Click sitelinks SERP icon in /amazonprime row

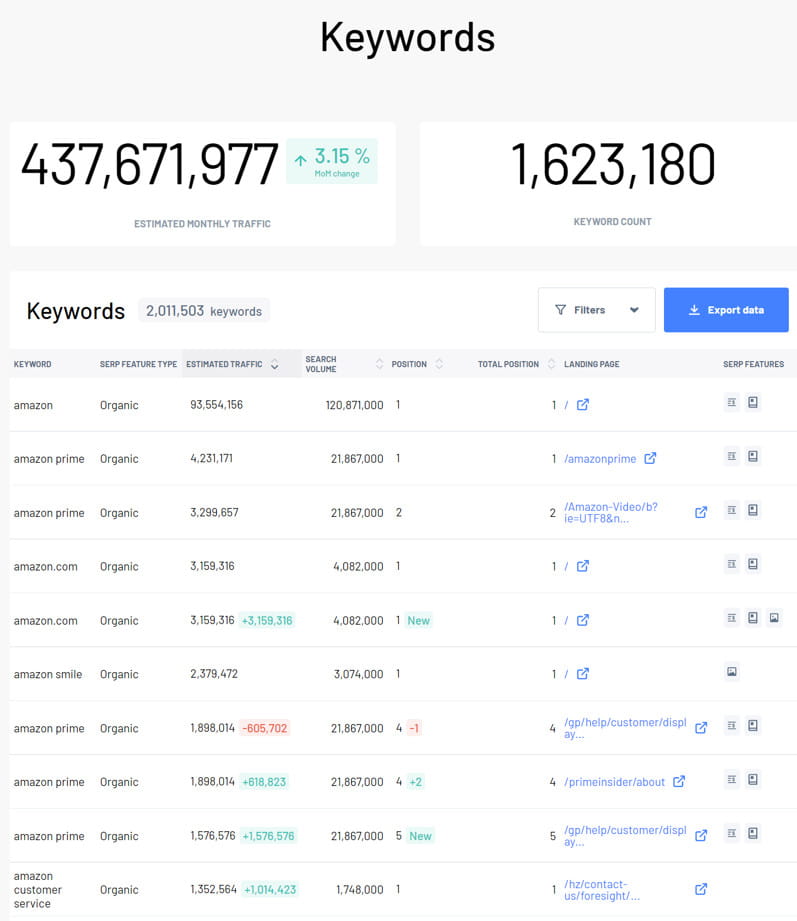pos(732,456)
